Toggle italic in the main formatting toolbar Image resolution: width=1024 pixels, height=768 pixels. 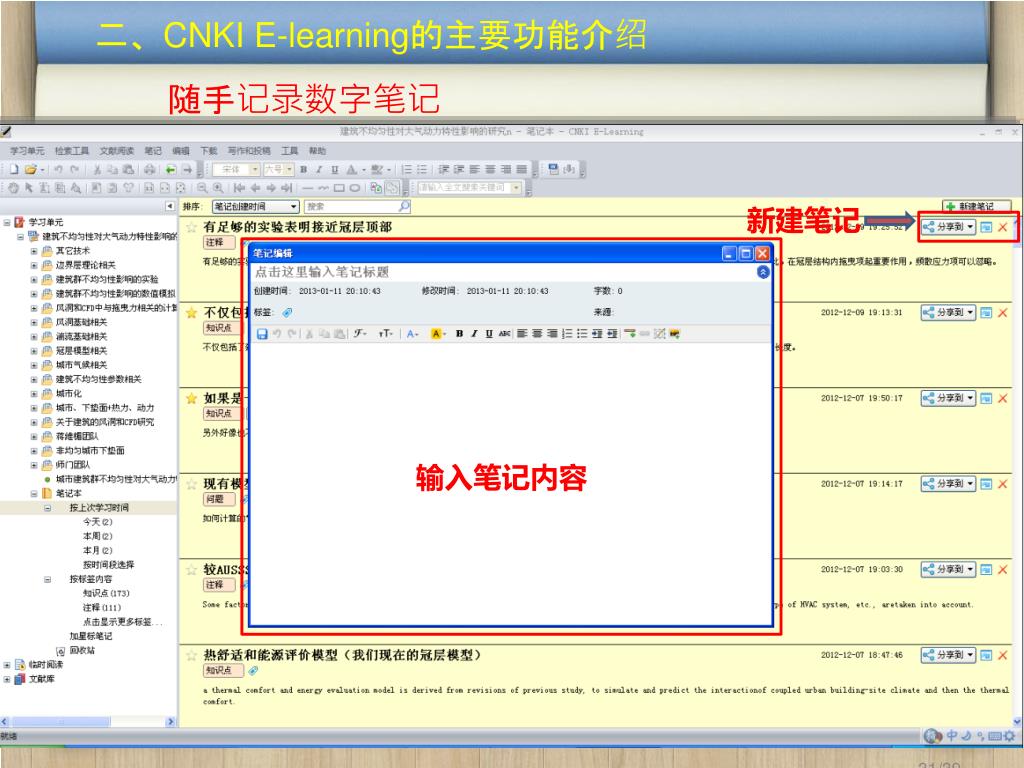point(319,169)
